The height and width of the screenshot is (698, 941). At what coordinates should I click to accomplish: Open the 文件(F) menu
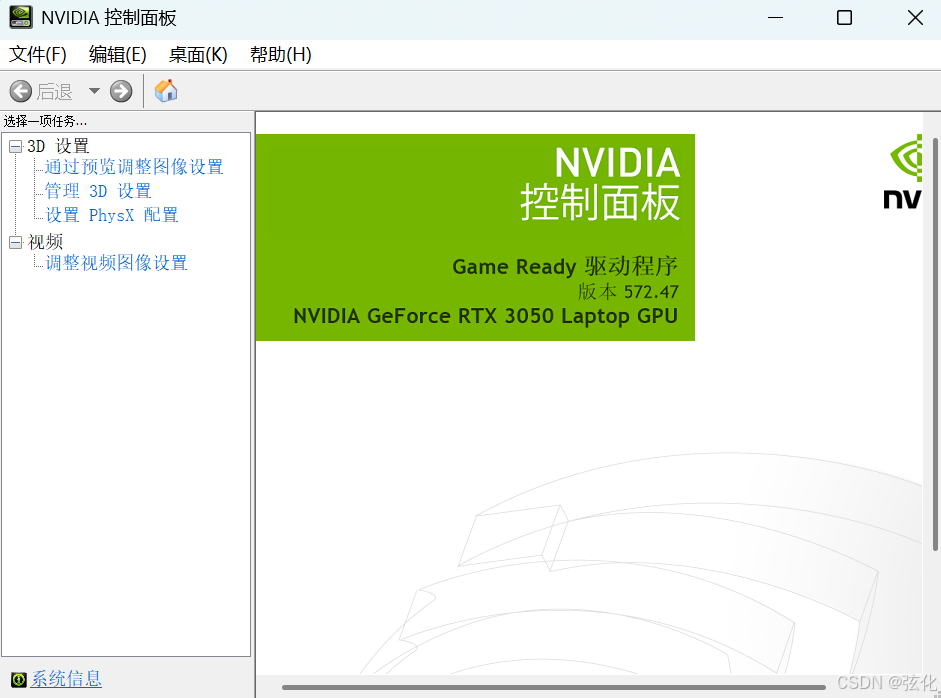(x=38, y=55)
